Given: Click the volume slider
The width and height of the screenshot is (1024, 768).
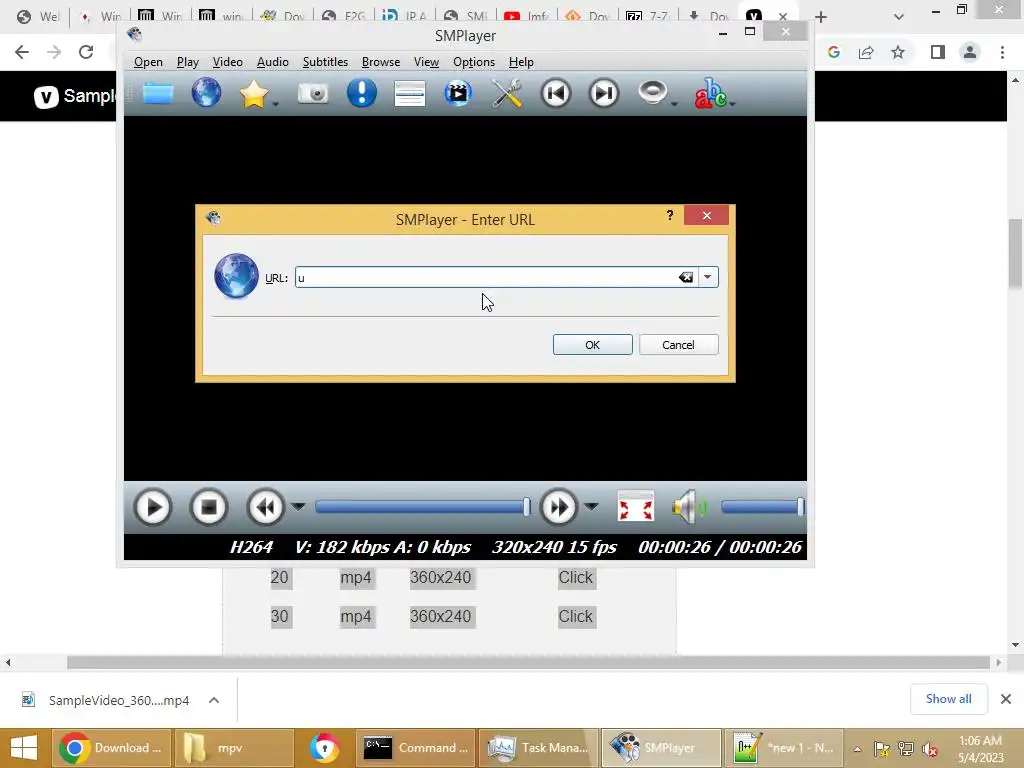Looking at the screenshot, I should (x=763, y=507).
